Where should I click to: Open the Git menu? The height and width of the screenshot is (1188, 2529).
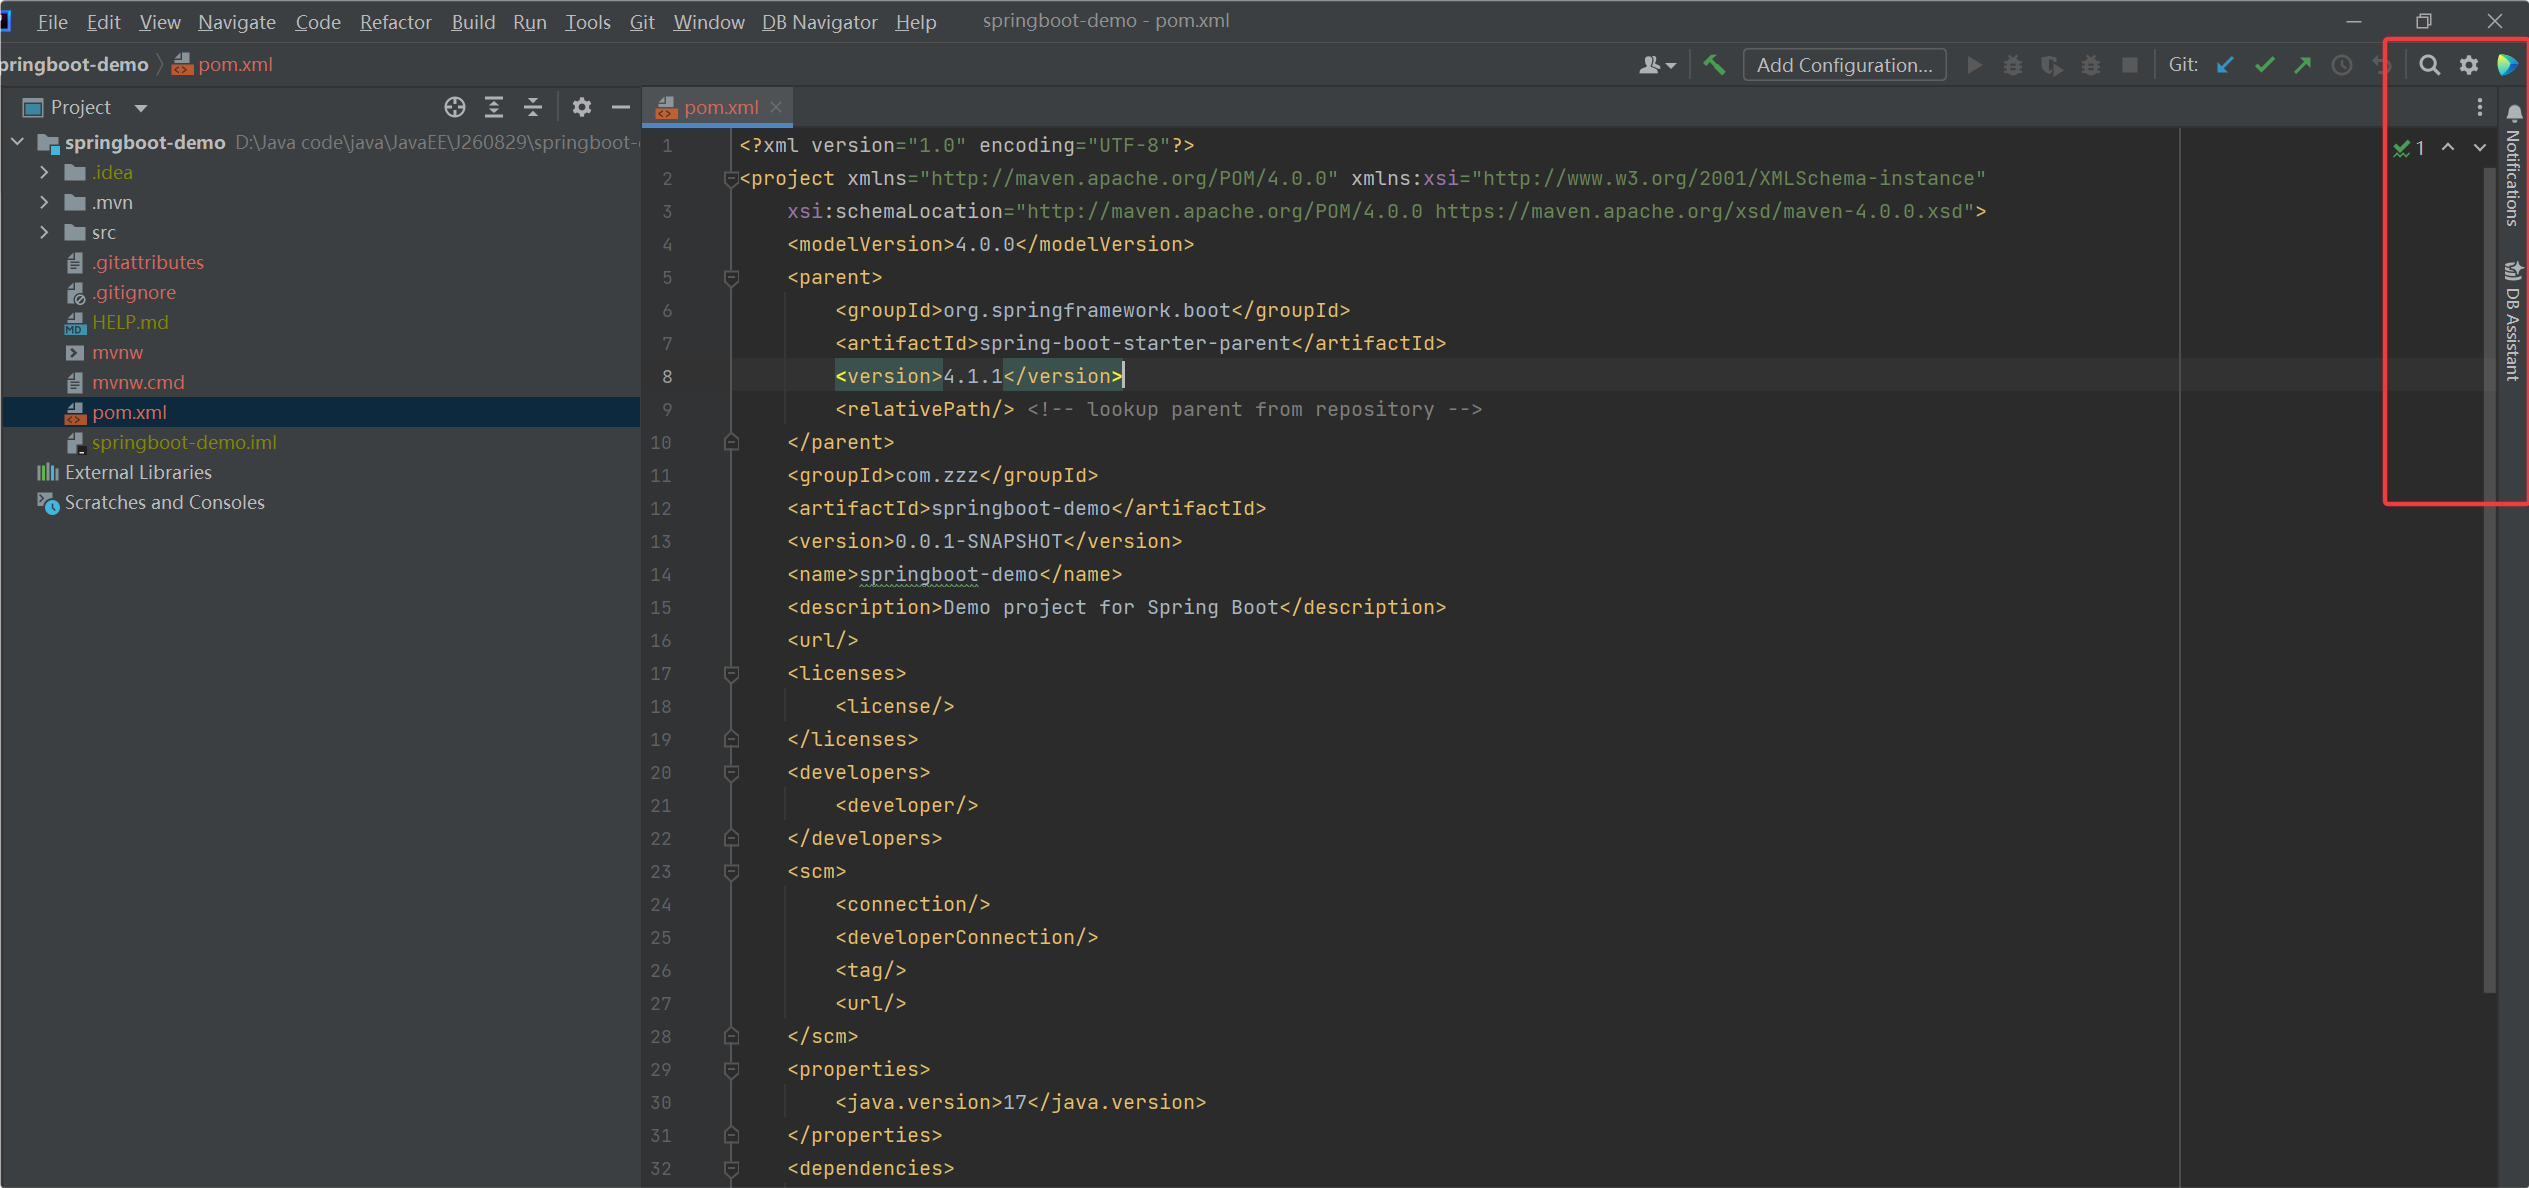(642, 21)
